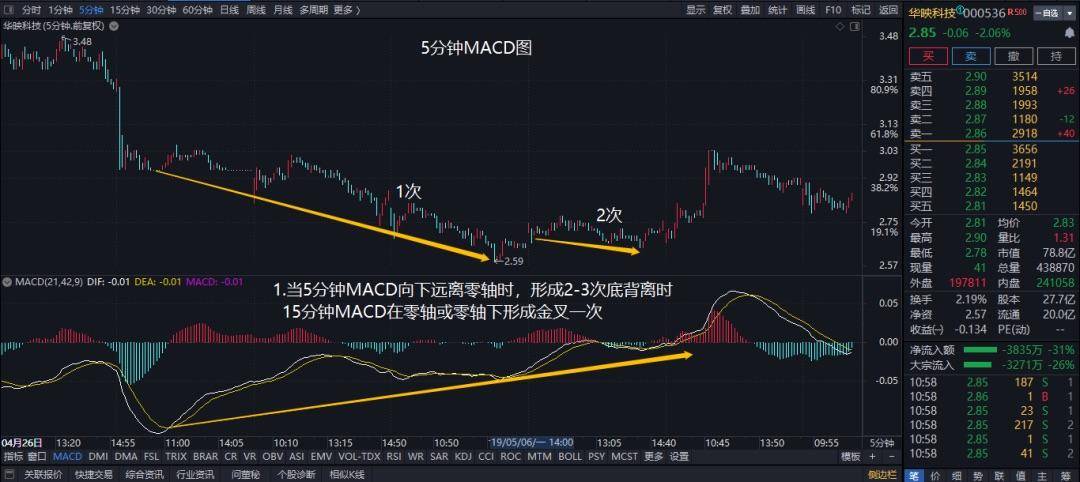This screenshot has height=482, width=1080.
Task: Click the list icon beside the diamond
Action: click(855, 26)
